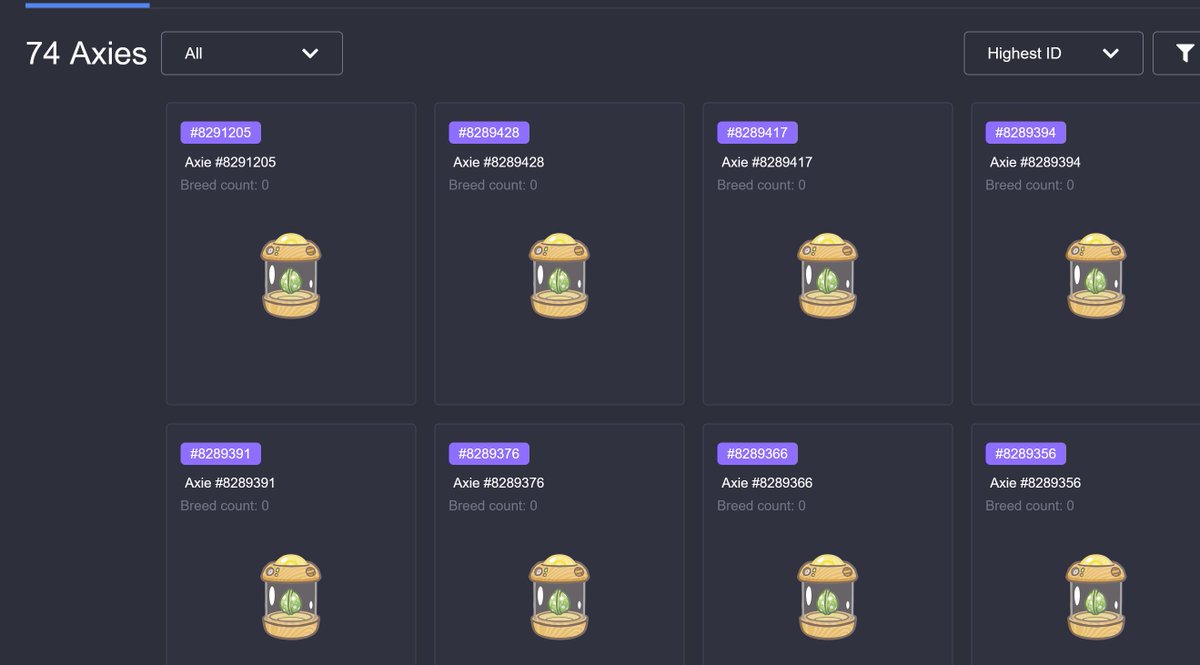
Task: Click egg image of Axie #8289356
Action: pyautogui.click(x=1096, y=596)
